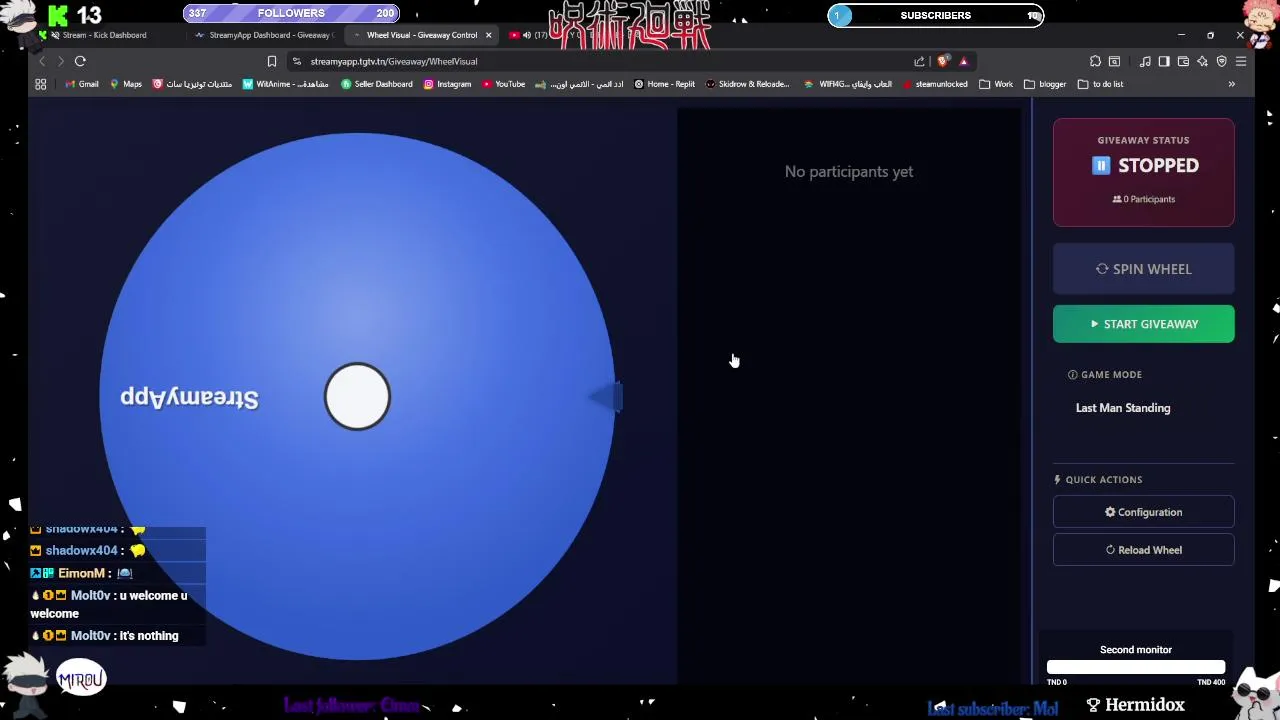Screen dimensions: 1280x720
Task: Click the Second monitor progress bar
Action: tap(1136, 667)
